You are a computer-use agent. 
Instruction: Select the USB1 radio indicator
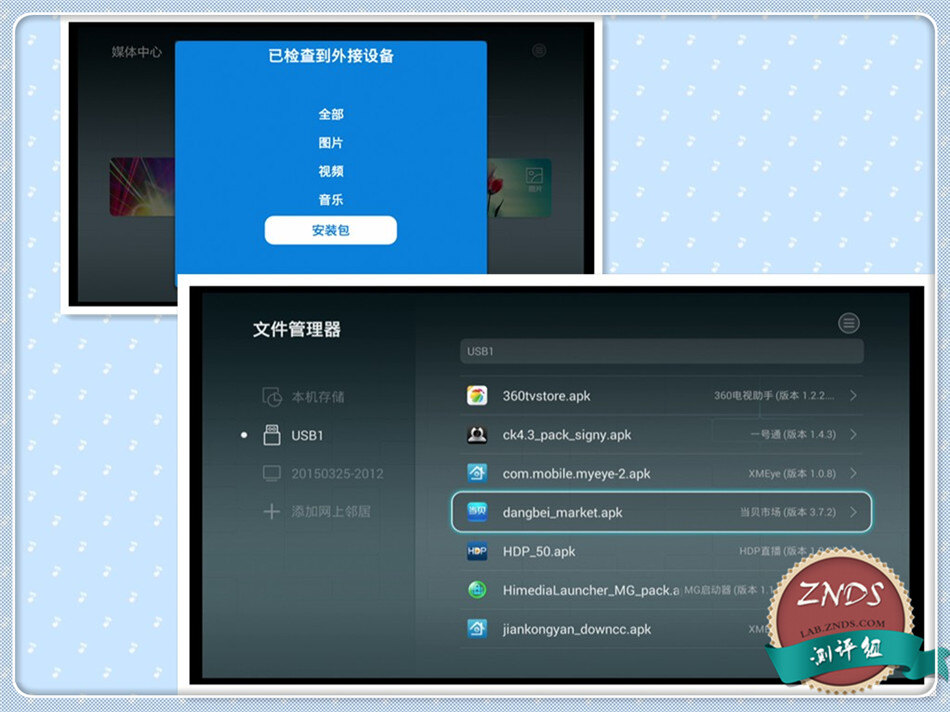pos(244,434)
